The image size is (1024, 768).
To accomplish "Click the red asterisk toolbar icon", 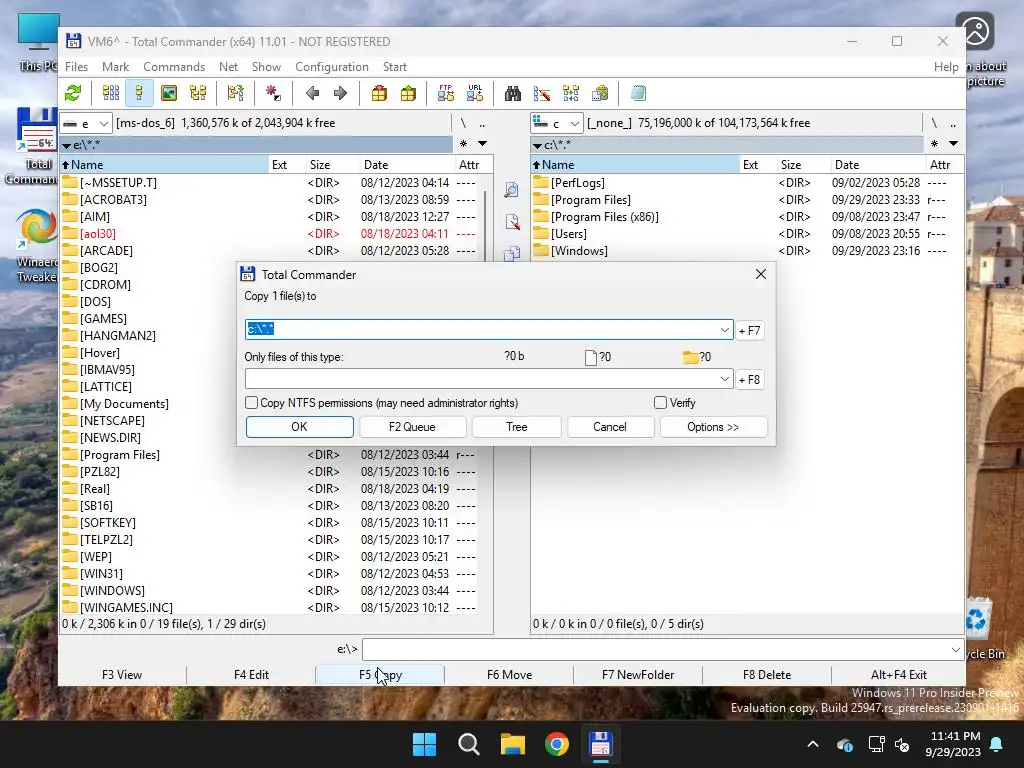I will 273,93.
